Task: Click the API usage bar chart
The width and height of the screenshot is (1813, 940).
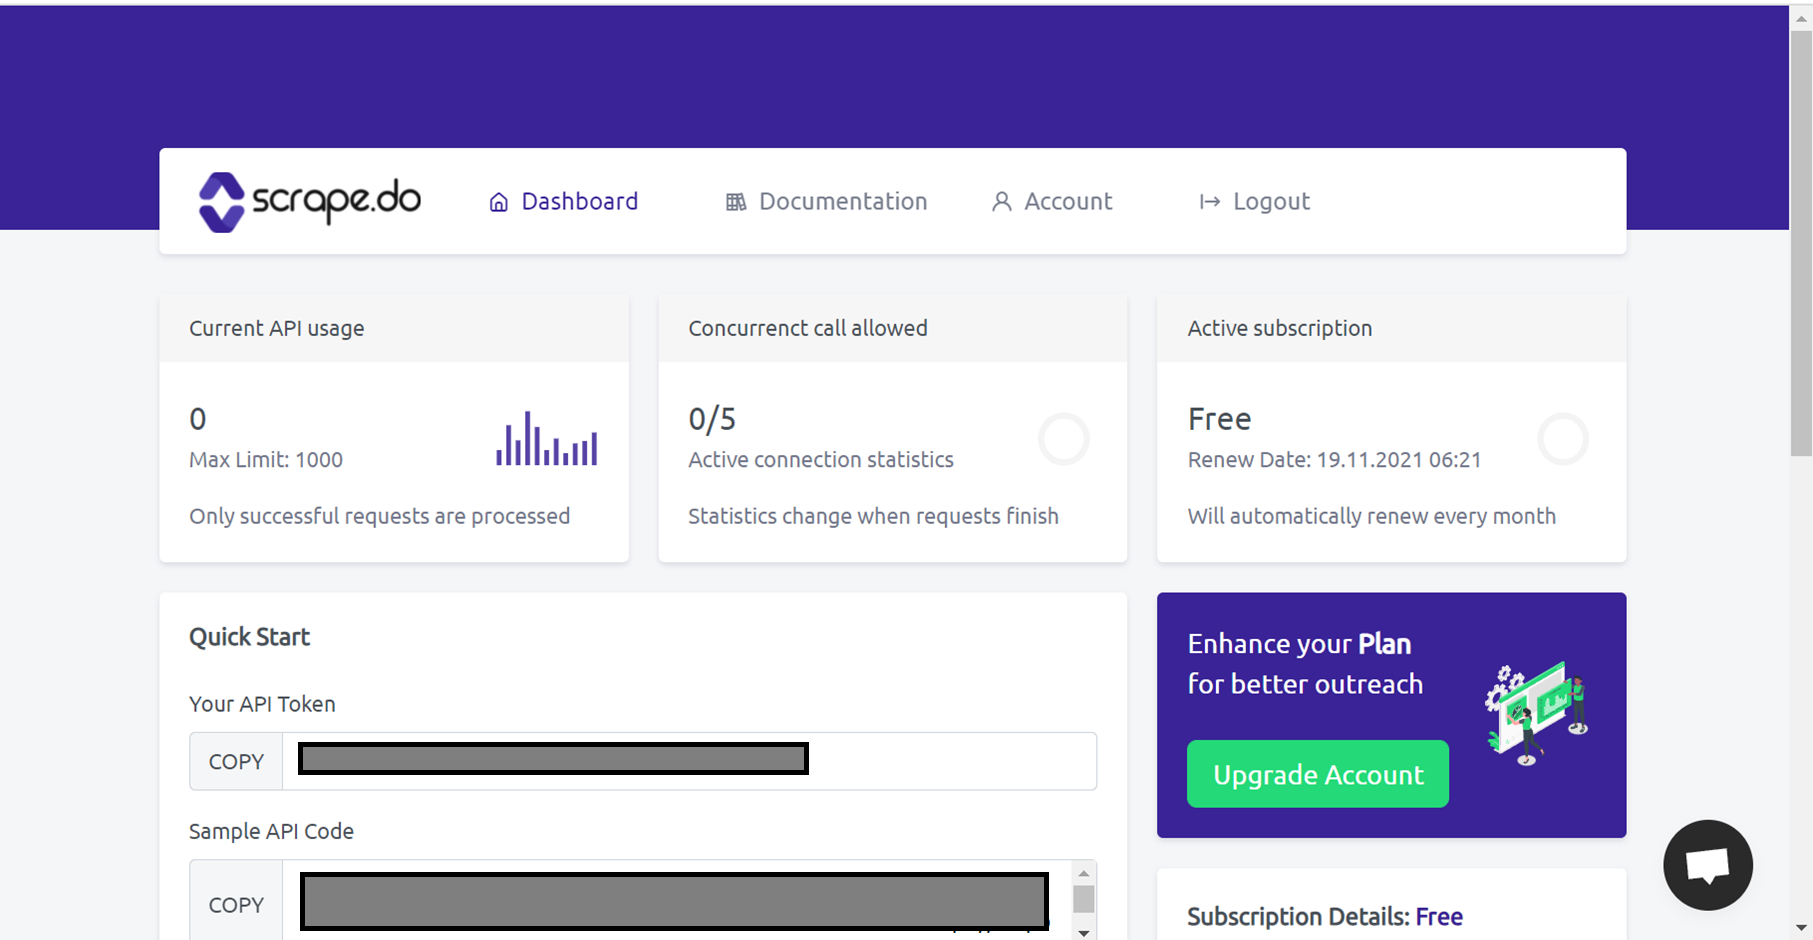Action: click(547, 439)
